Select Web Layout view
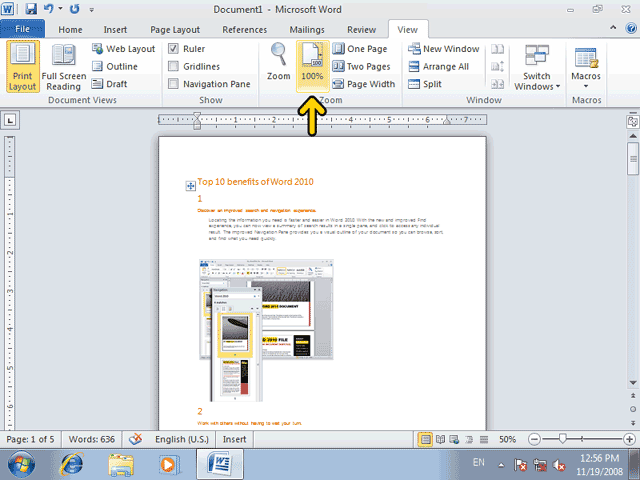 coord(123,49)
